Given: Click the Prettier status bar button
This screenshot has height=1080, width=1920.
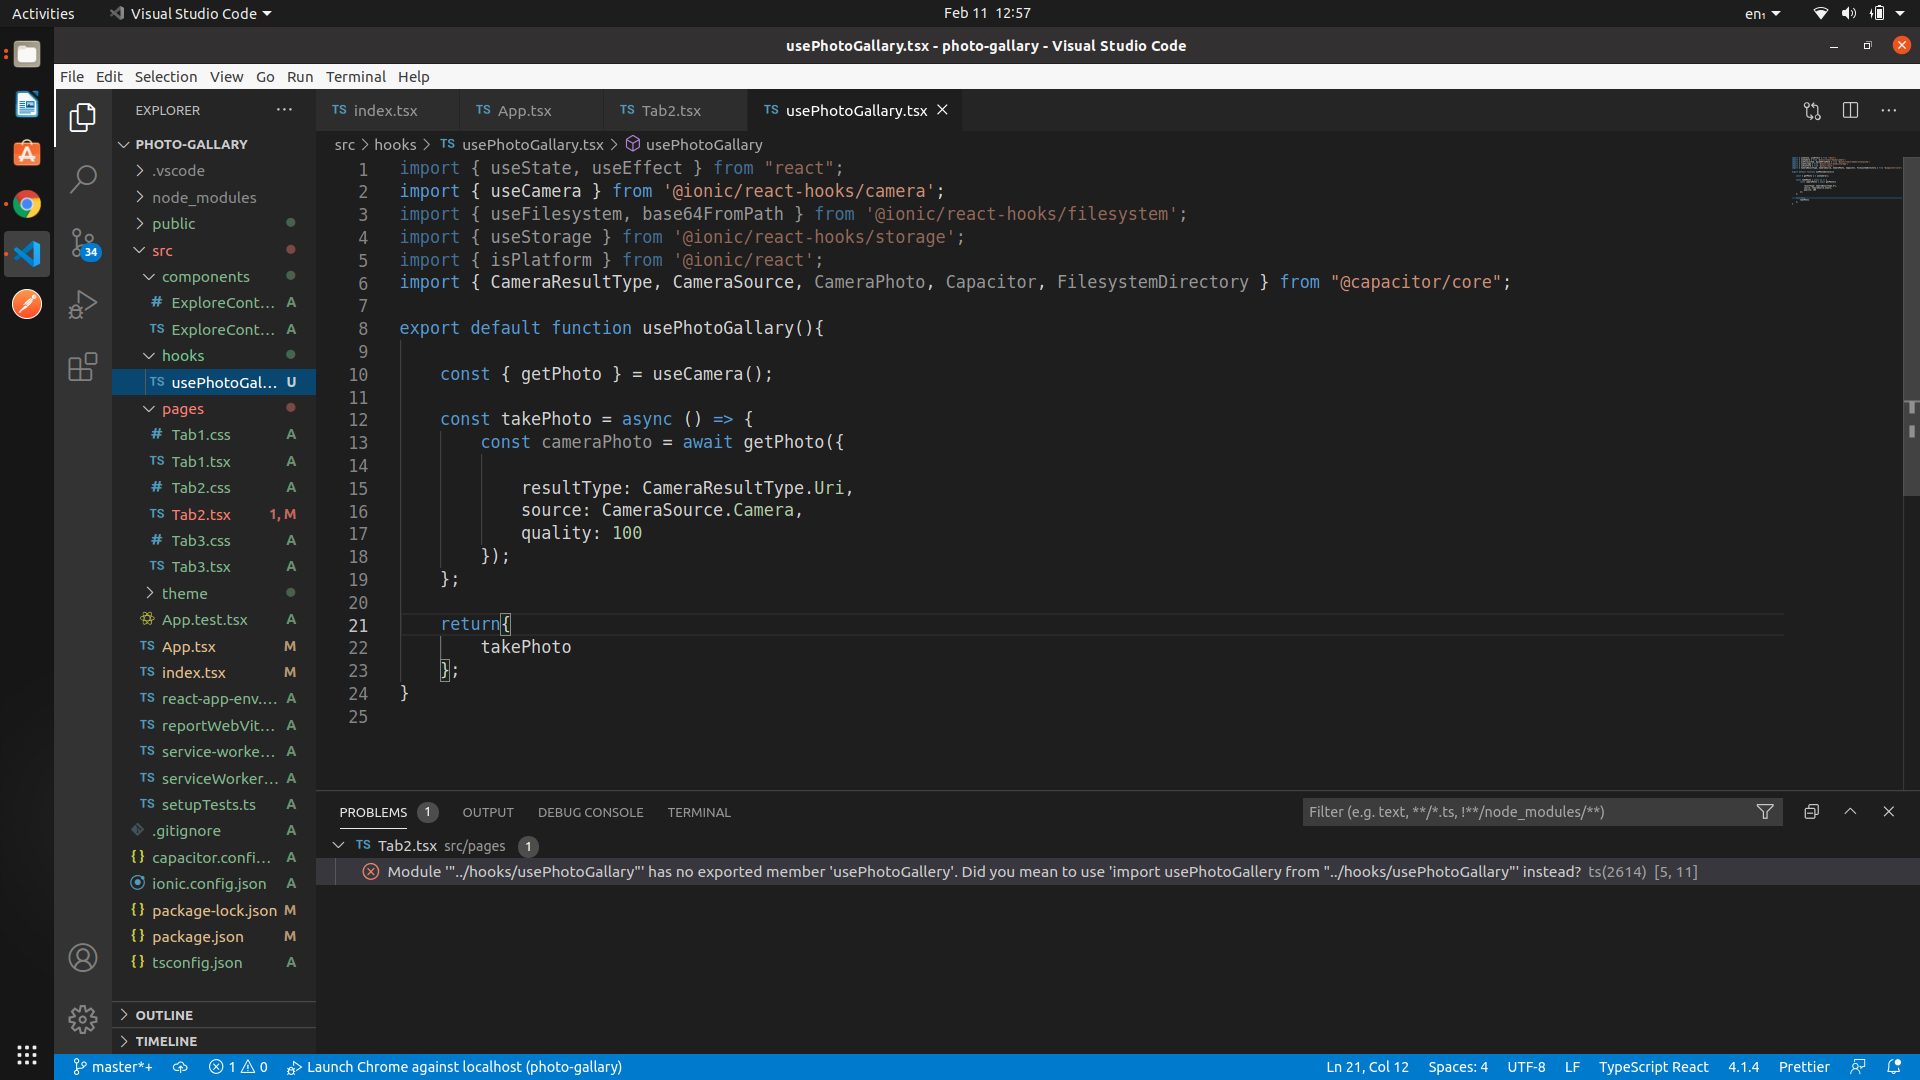Looking at the screenshot, I should click(x=1804, y=1067).
